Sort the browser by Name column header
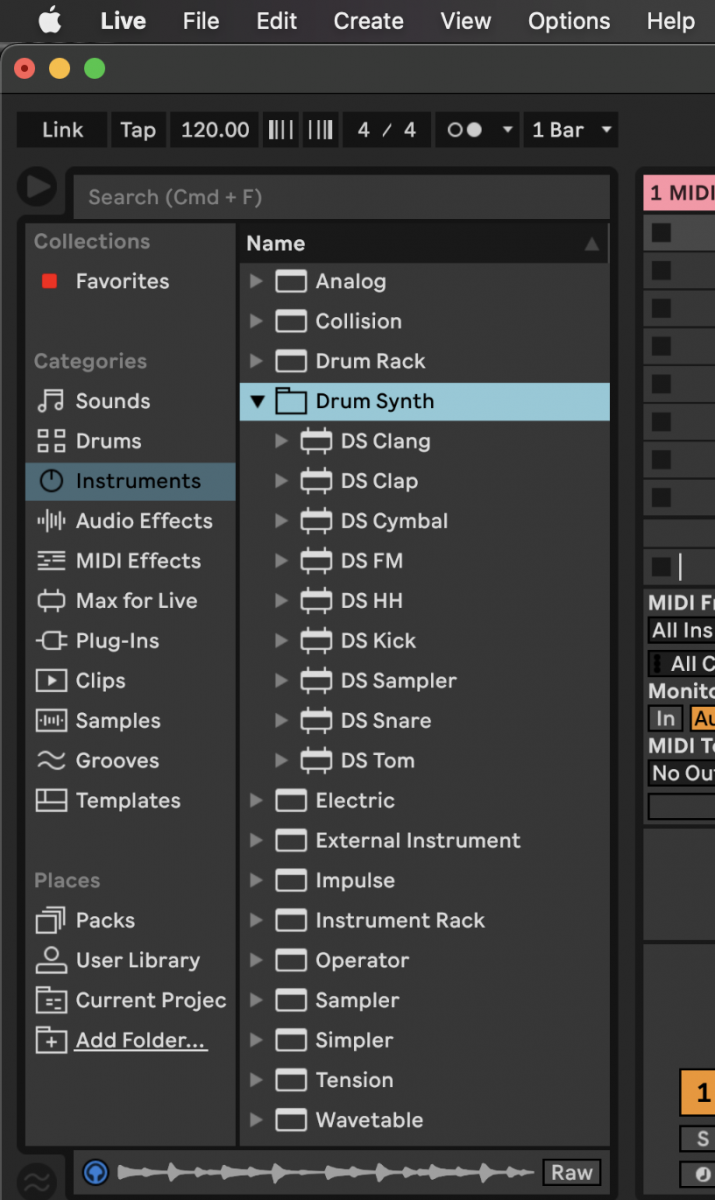 click(x=424, y=243)
